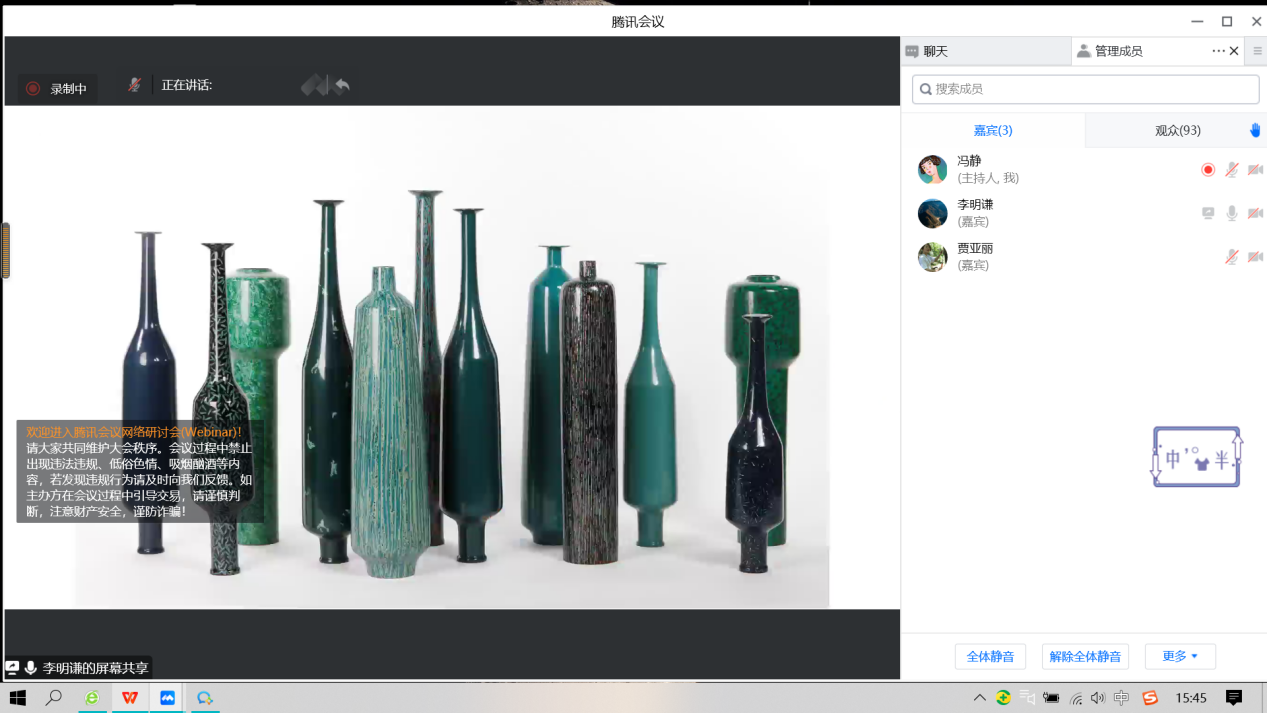Click the volume icon in system tray
The height and width of the screenshot is (713, 1267).
click(x=1098, y=698)
